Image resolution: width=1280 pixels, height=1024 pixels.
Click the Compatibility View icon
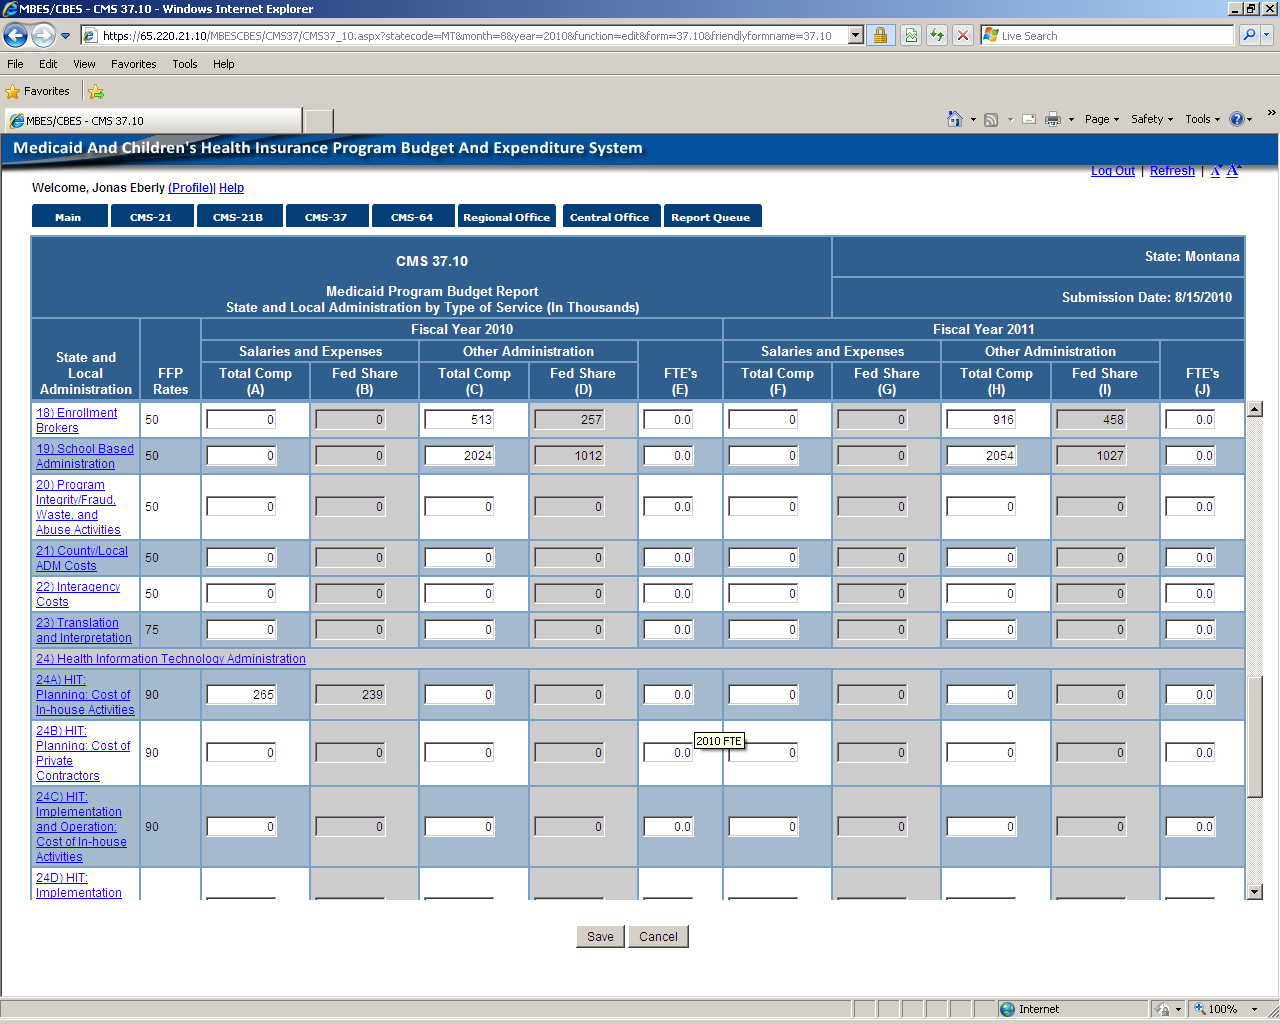911,36
